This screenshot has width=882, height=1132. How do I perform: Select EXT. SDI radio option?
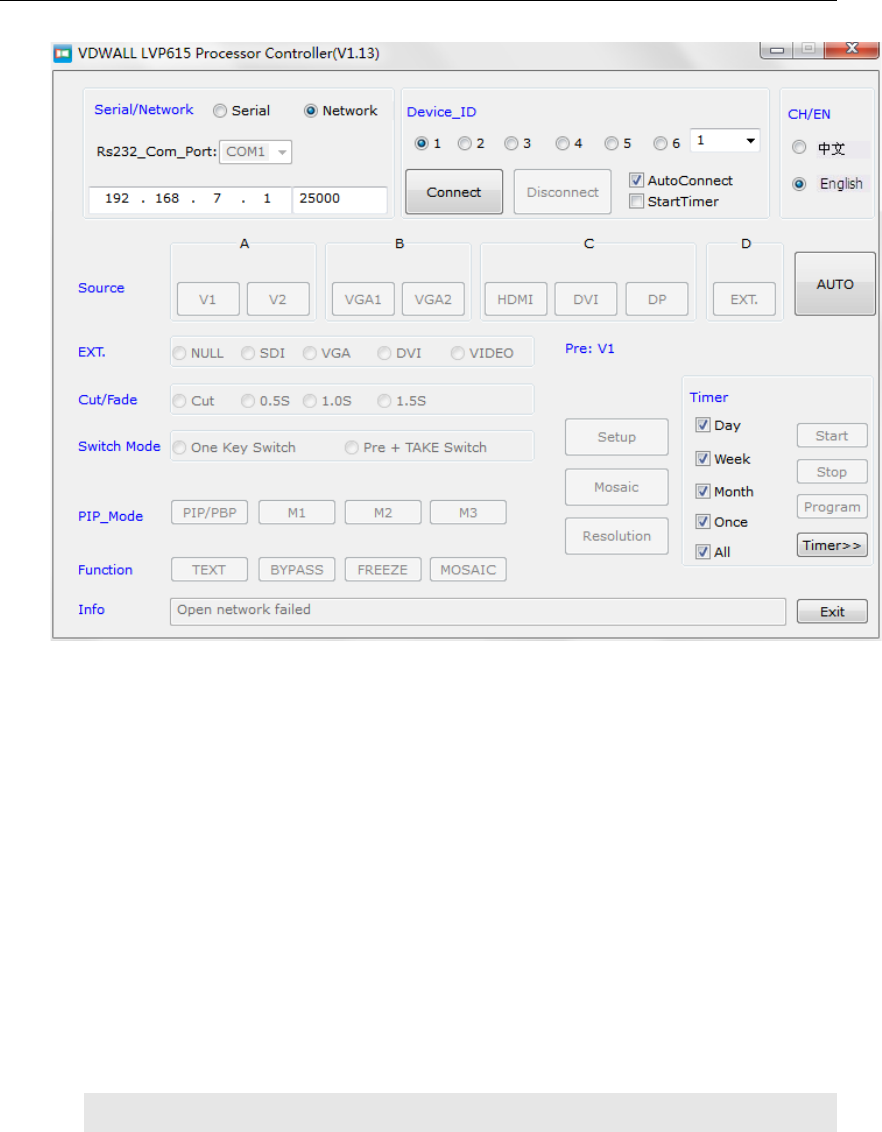point(248,354)
